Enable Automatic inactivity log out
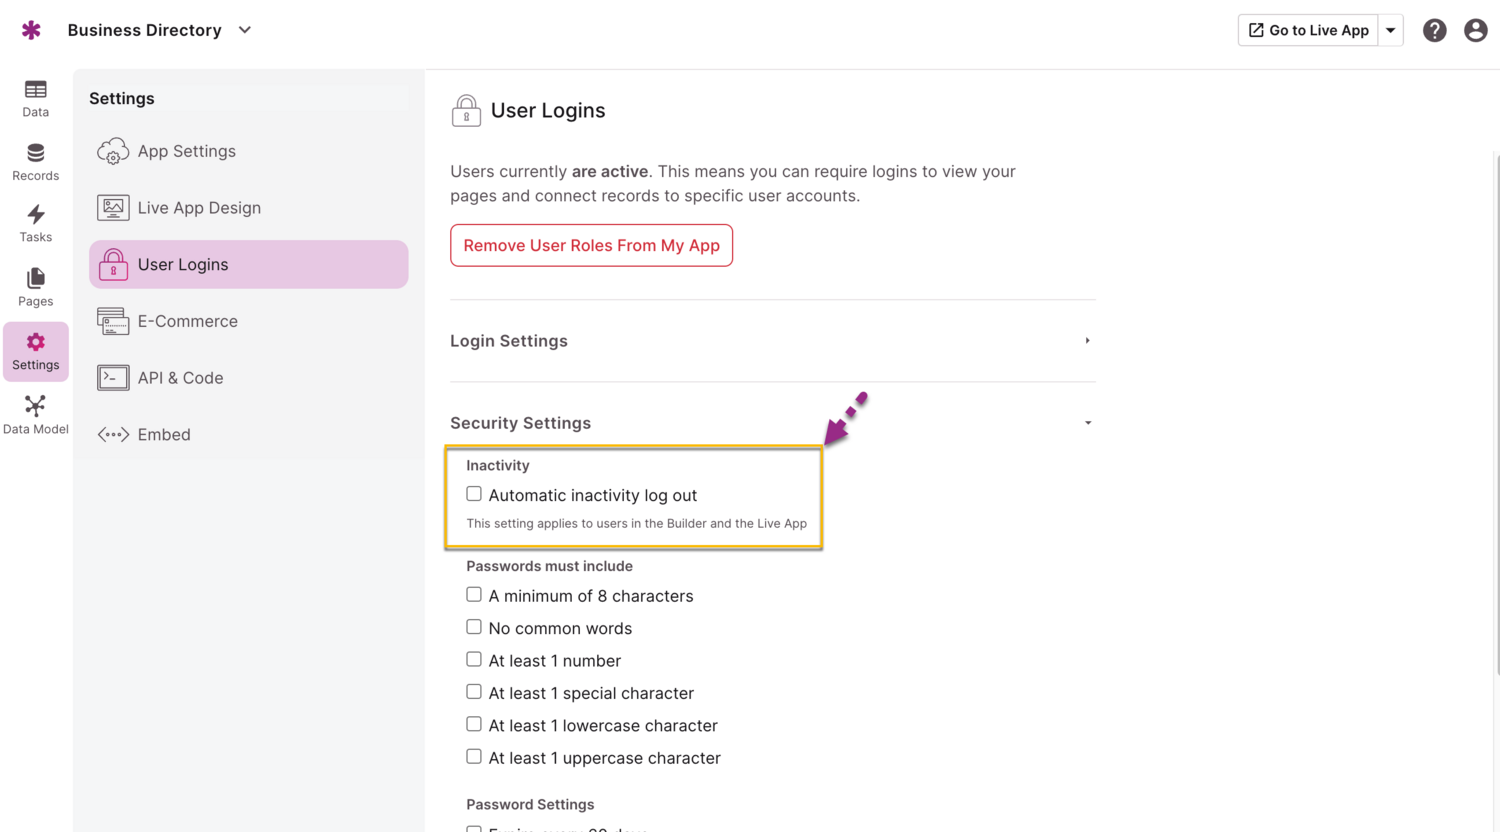The image size is (1500, 832). tap(473, 493)
